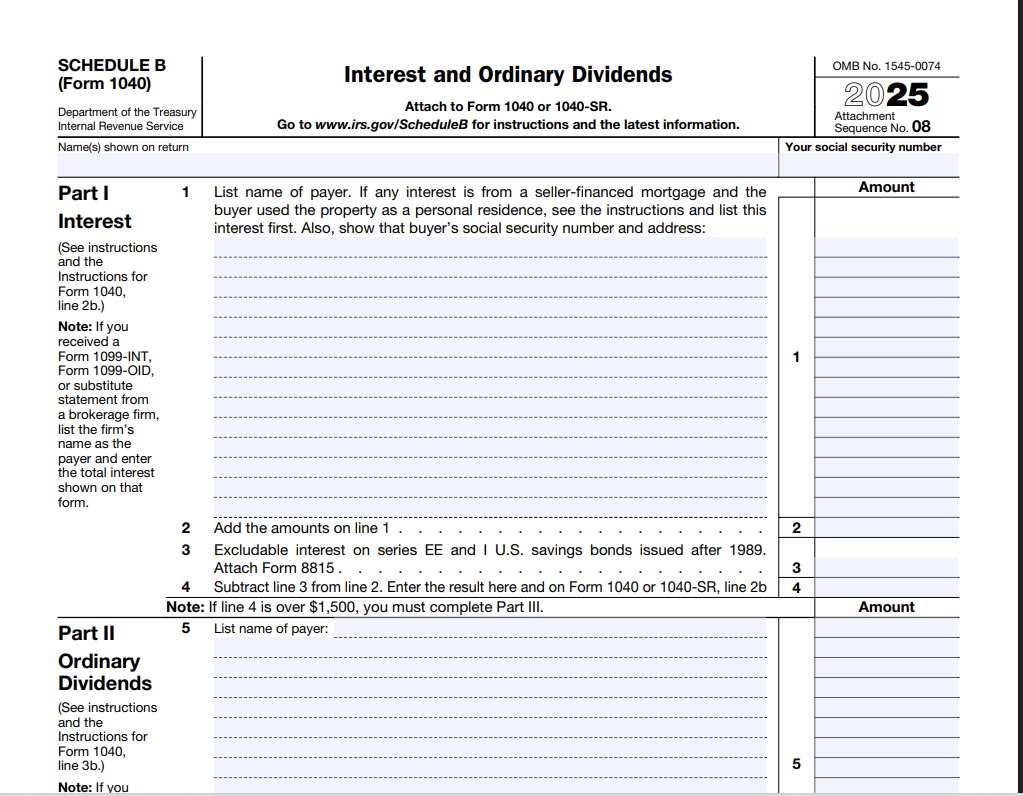Click the "Part I" heading
1023x796 pixels.
84,194
